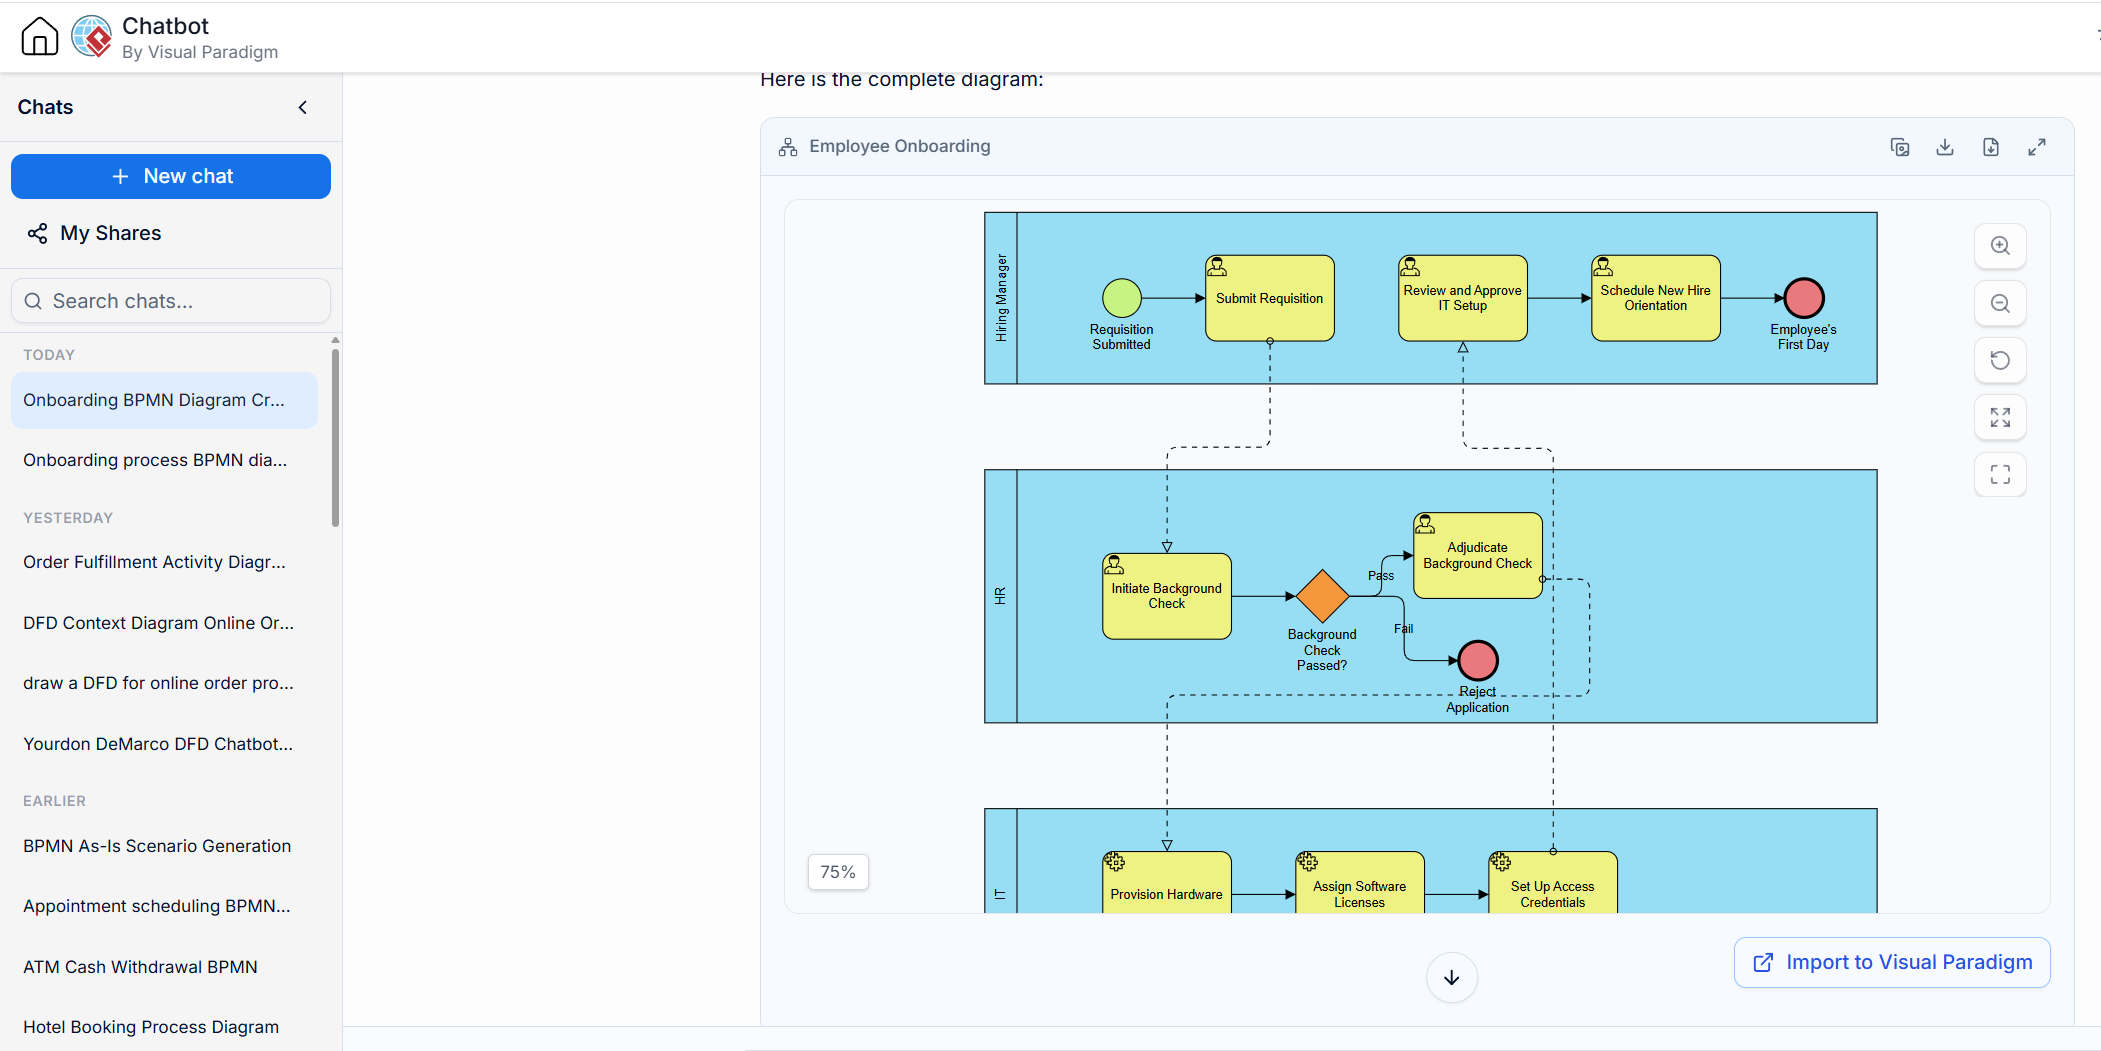2101x1051 pixels.
Task: Click the Visual Paradigm Chatbot logo
Action: 92,37
